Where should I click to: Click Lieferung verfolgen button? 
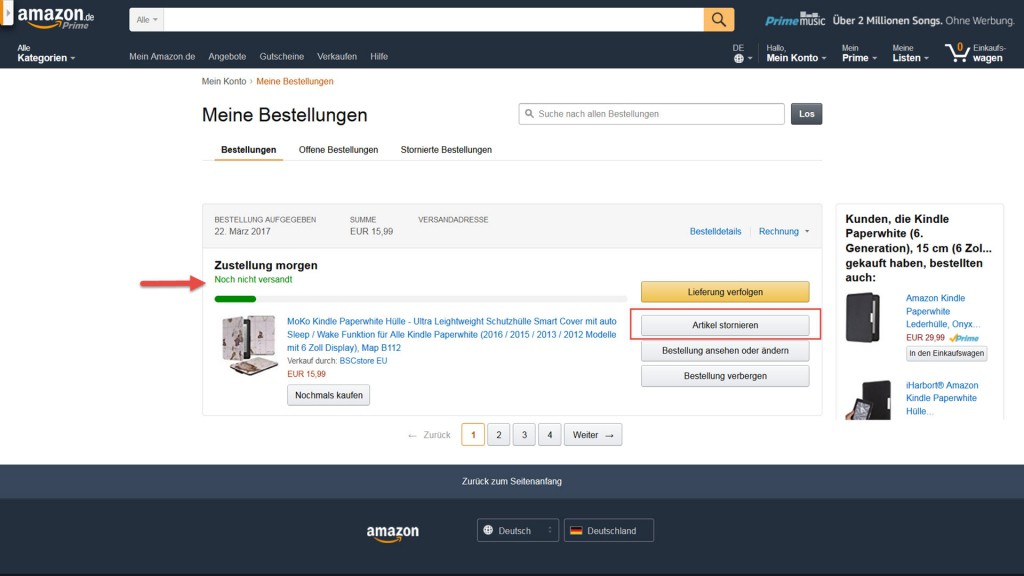pyautogui.click(x=725, y=292)
